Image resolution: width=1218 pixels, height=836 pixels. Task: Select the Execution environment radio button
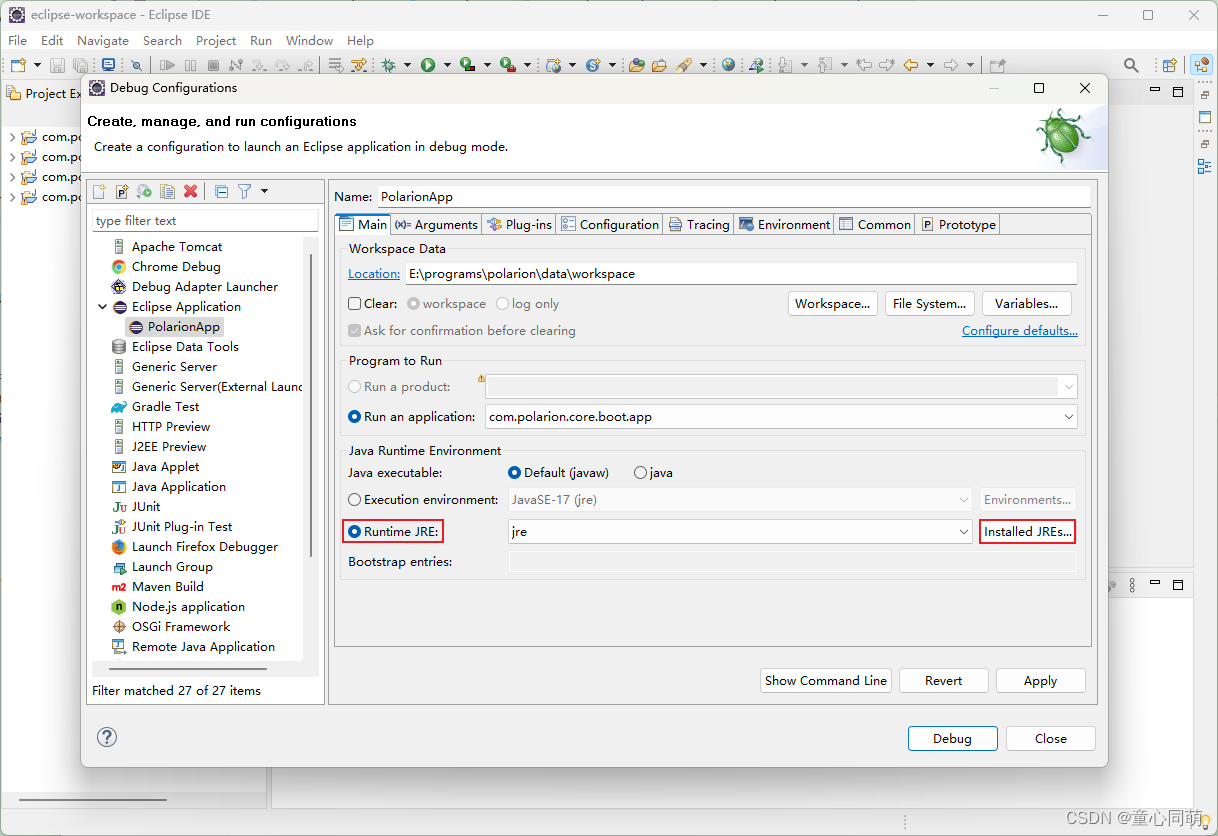click(x=354, y=499)
